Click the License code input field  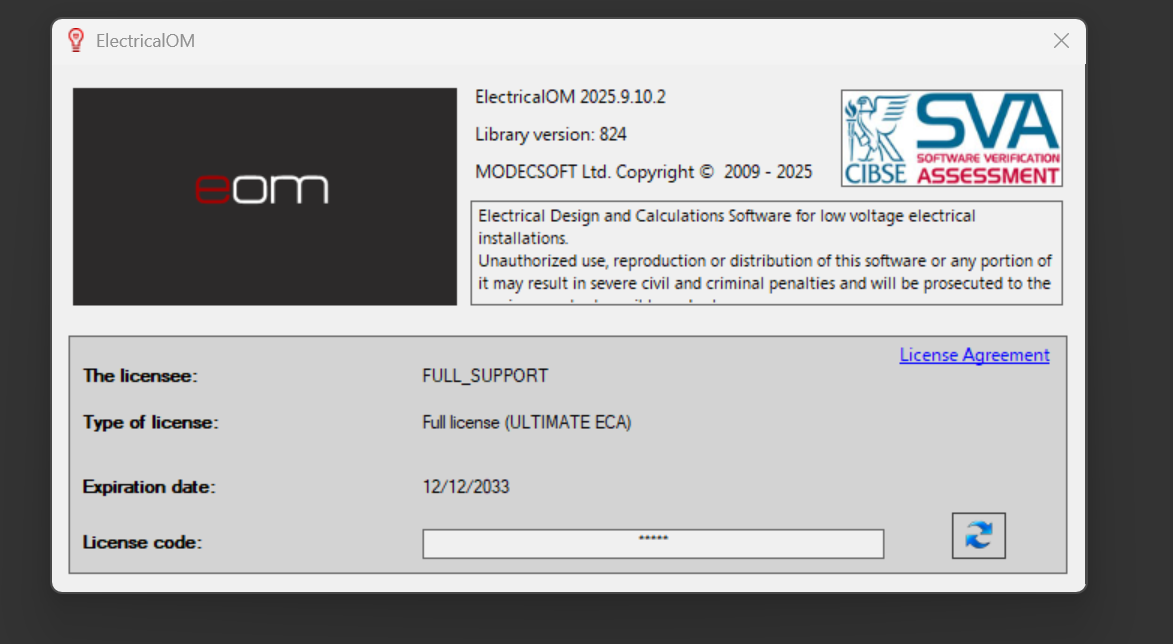[653, 544]
